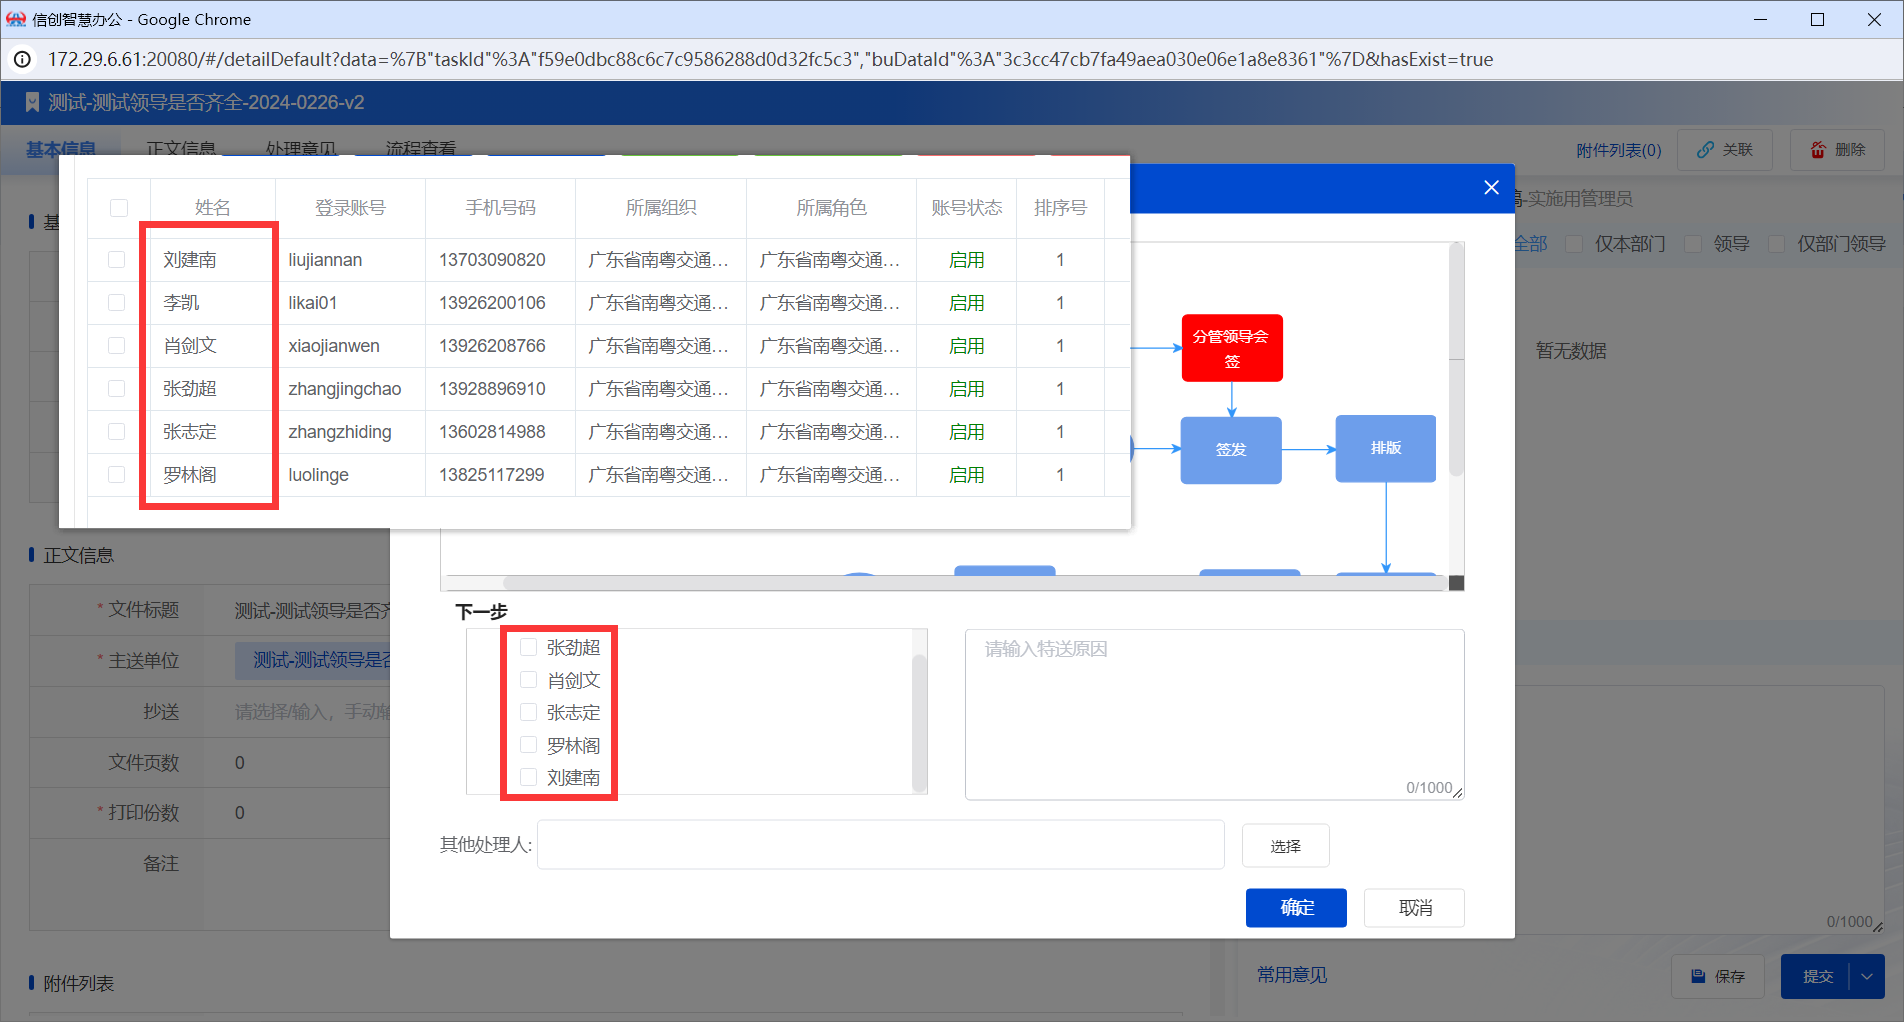
Task: Click into the 请输入特送原因 text area
Action: coord(1214,714)
